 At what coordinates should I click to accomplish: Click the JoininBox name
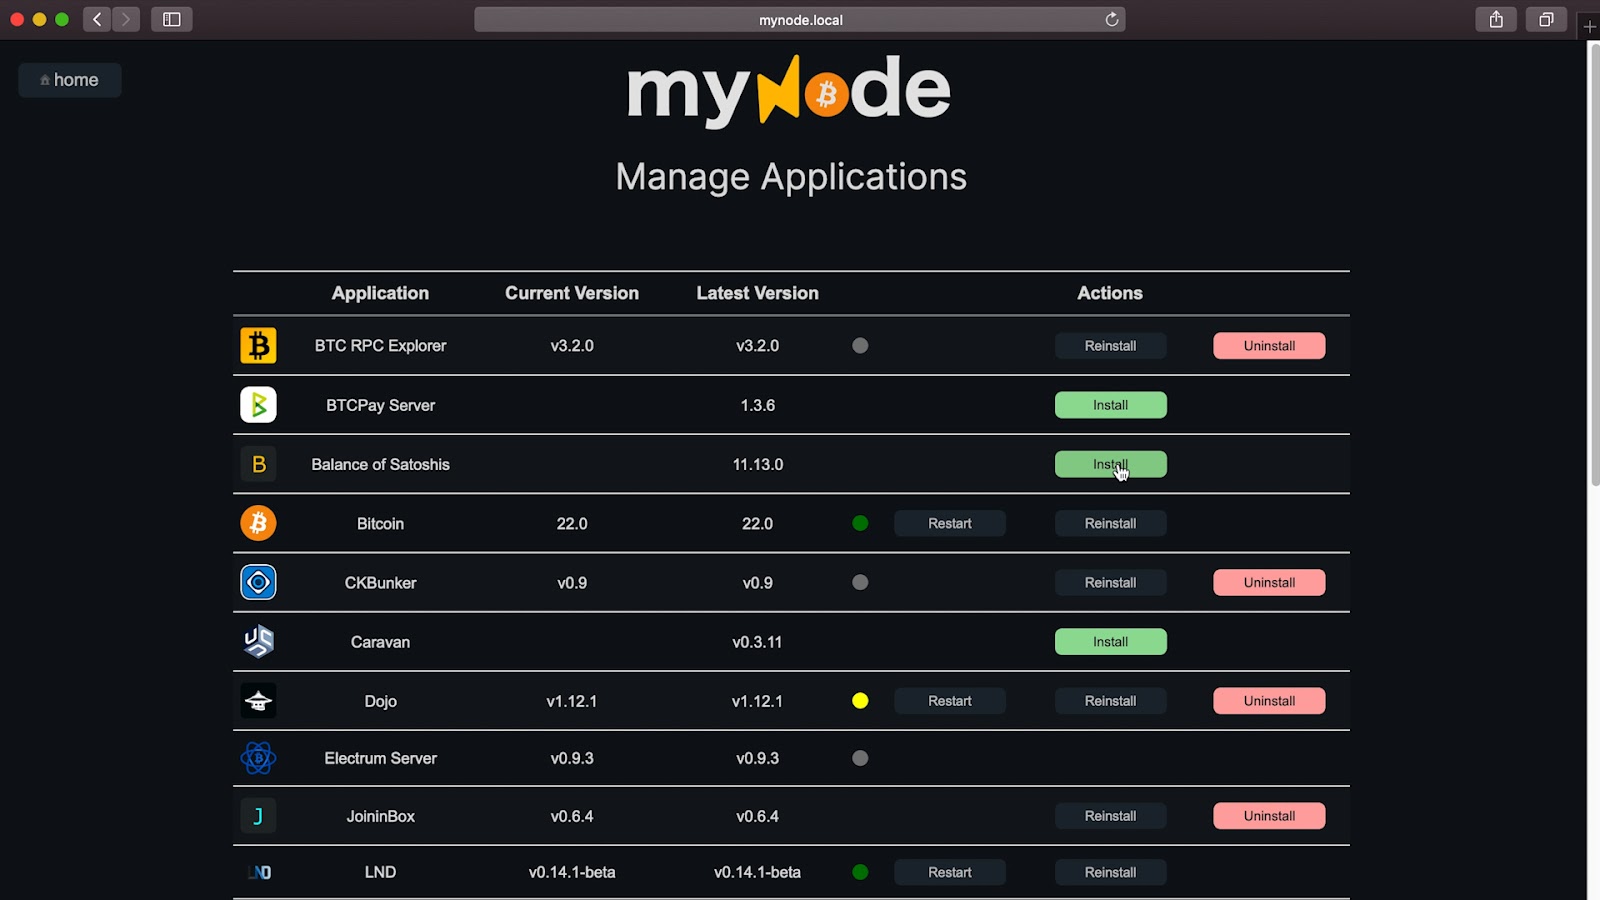point(380,816)
